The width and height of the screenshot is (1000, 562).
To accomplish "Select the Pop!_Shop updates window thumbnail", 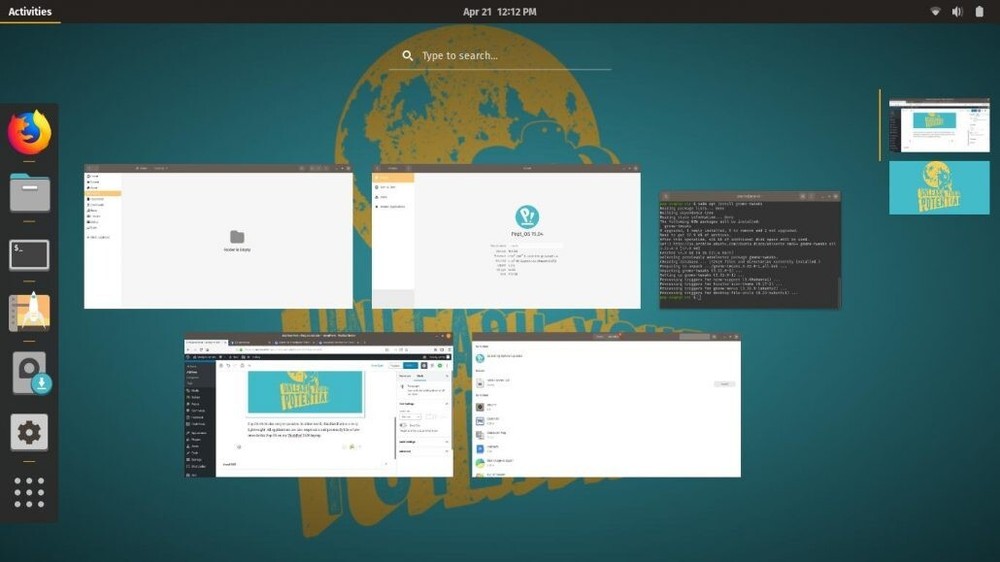I will (x=607, y=404).
